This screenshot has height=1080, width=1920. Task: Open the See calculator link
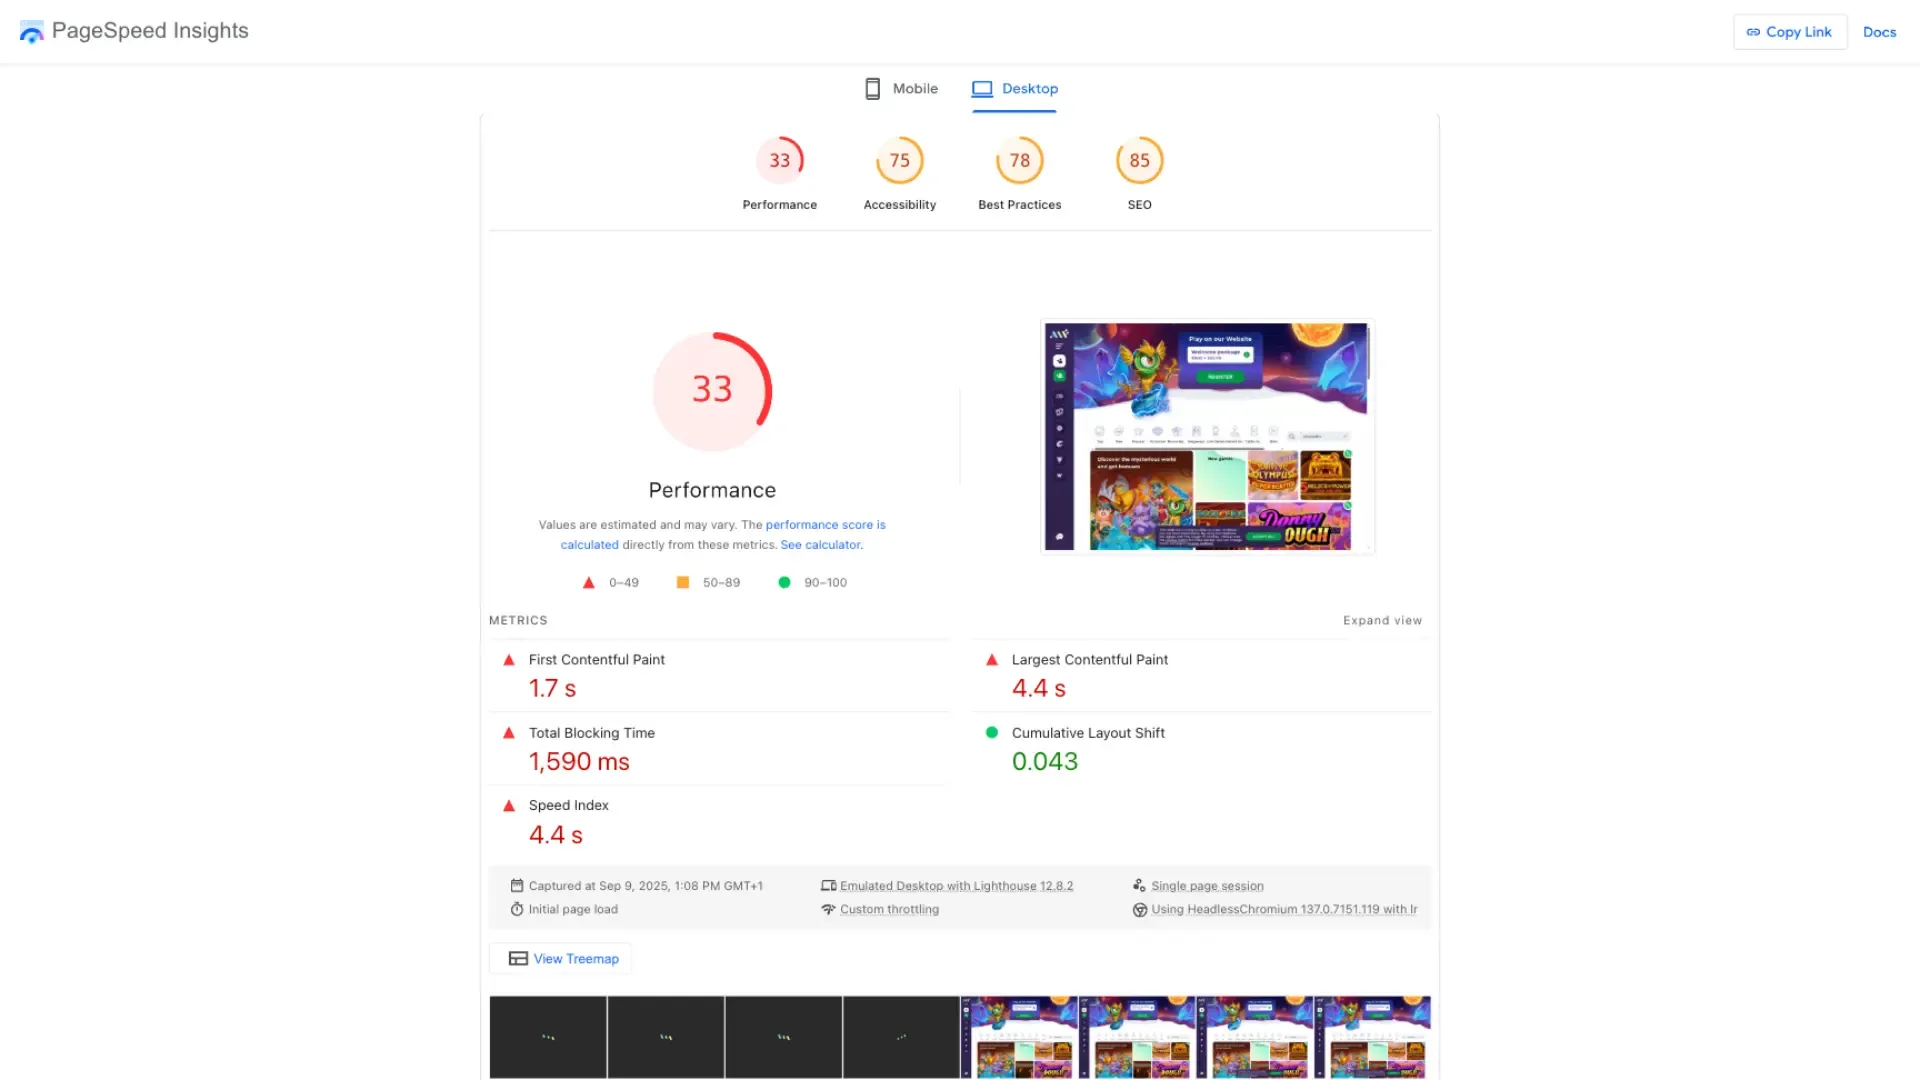[821, 545]
